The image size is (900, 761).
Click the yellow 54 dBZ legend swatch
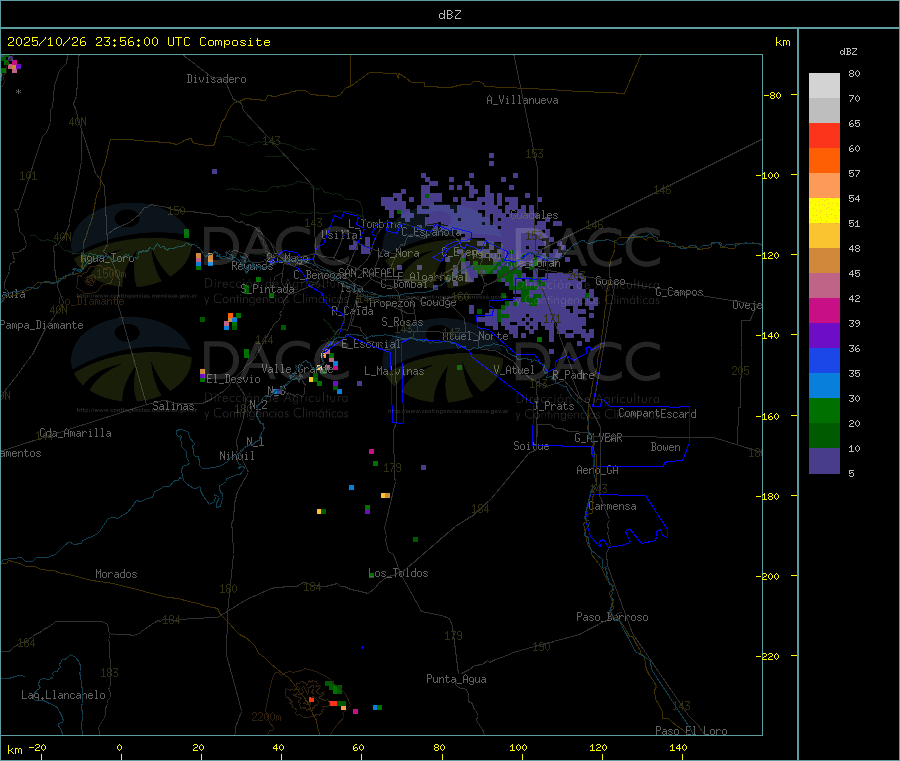pyautogui.click(x=824, y=211)
